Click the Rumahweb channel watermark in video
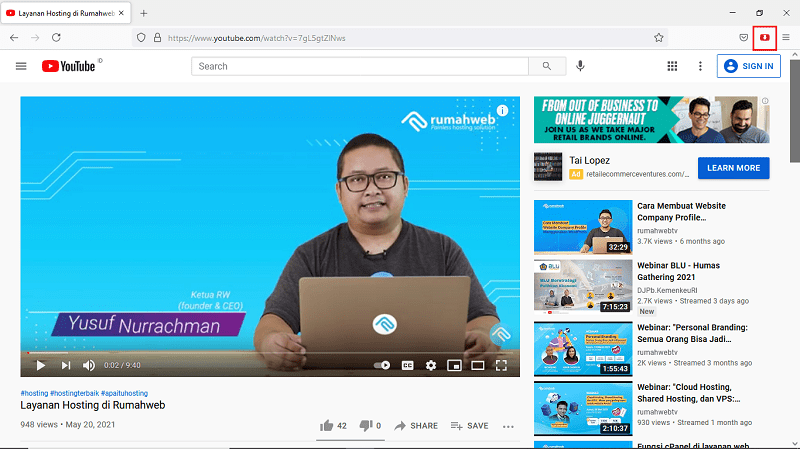This screenshot has height=449, width=800. [501, 334]
